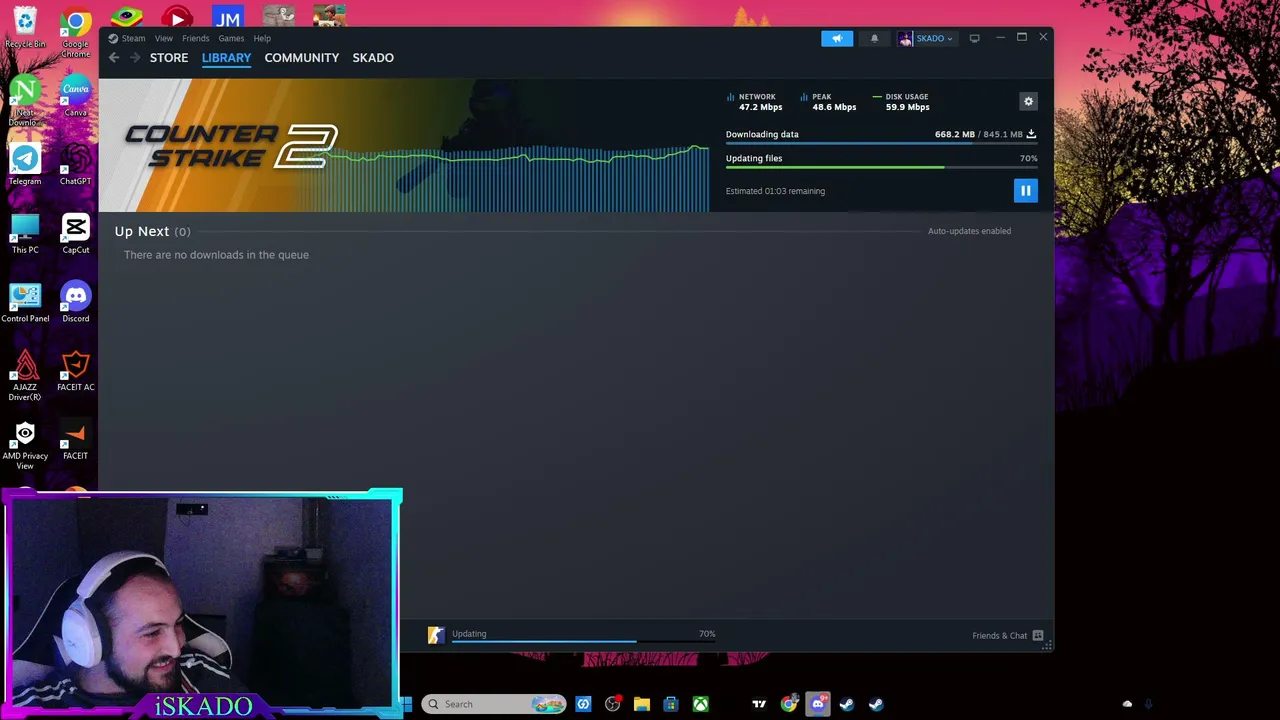The image size is (1280, 720).
Task: Click the Up Next heading
Action: 142,231
